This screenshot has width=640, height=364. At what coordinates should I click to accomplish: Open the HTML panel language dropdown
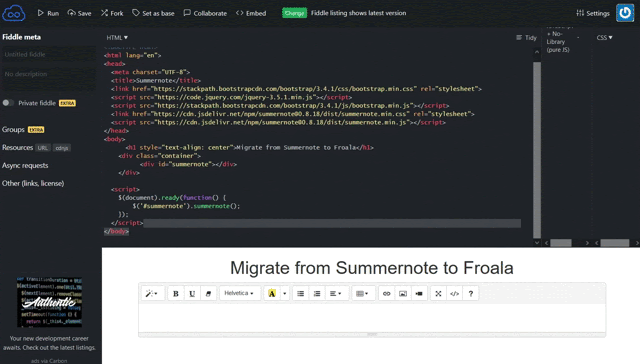pyautogui.click(x=117, y=38)
